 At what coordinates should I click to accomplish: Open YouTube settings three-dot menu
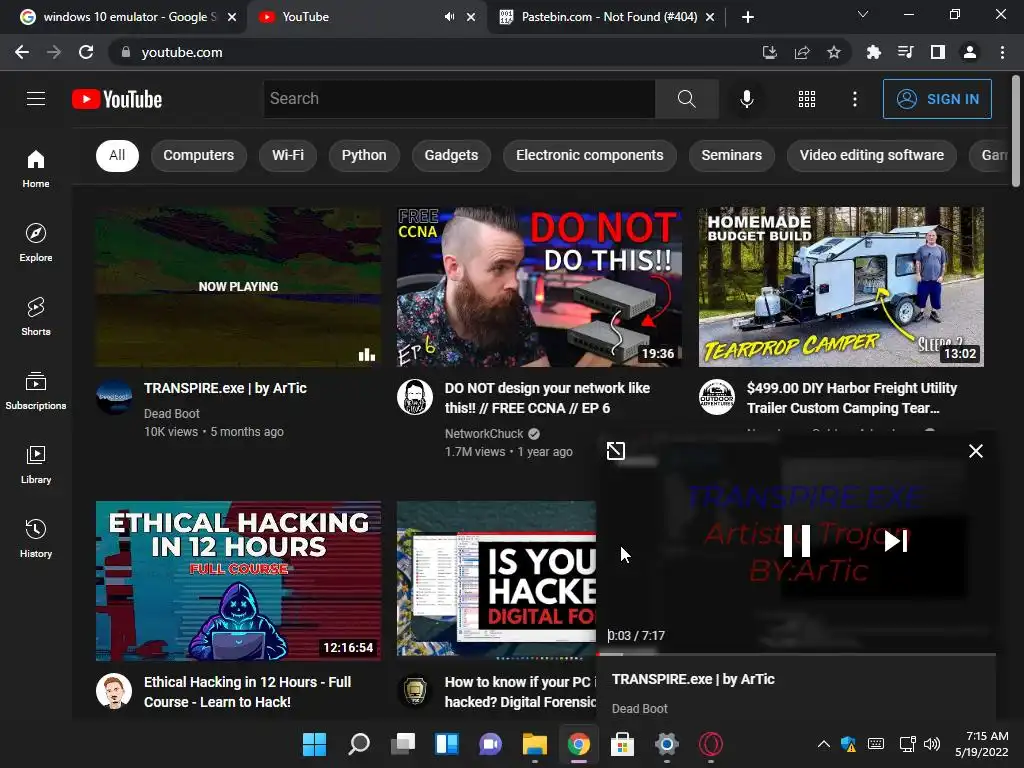click(x=854, y=99)
